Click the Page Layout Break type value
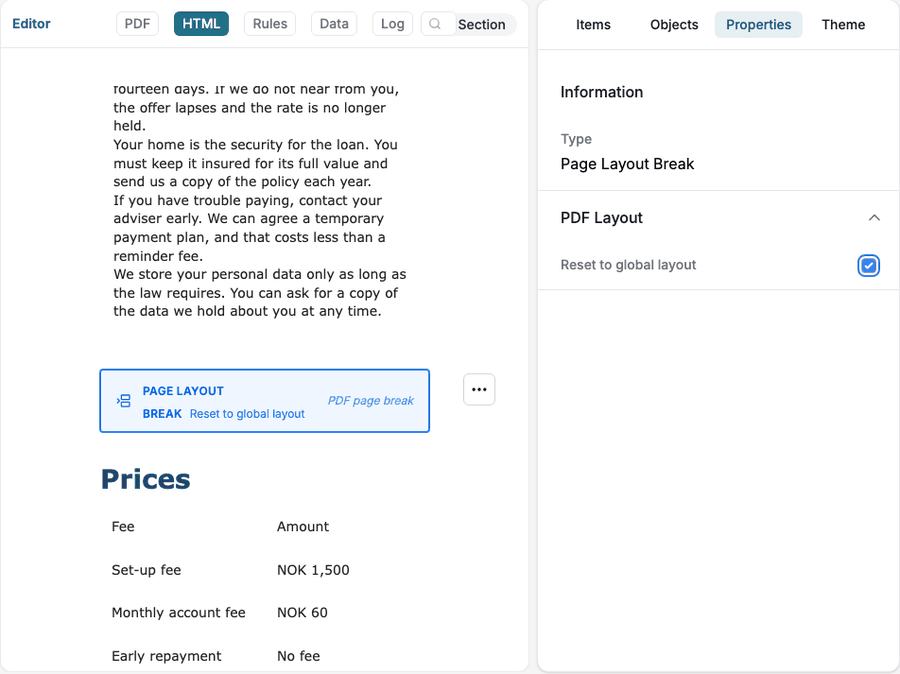The width and height of the screenshot is (900, 674). coord(627,164)
